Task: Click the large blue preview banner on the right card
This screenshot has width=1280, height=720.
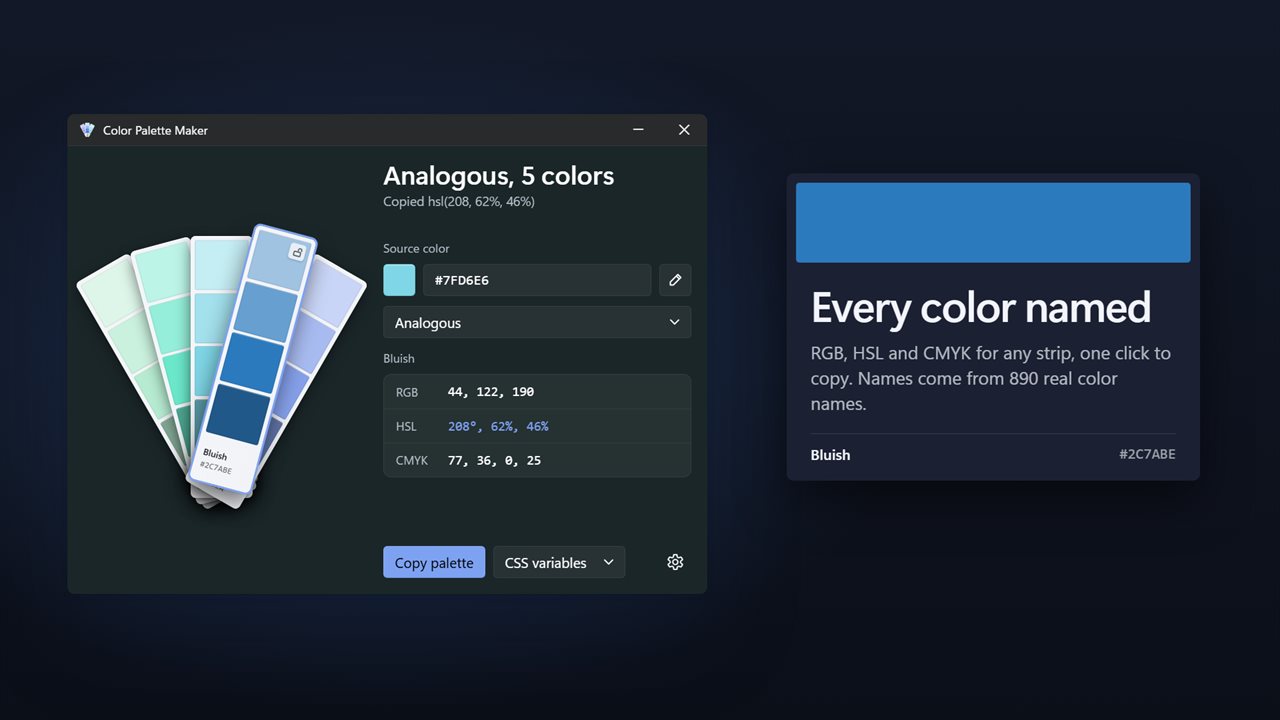Action: coord(993,222)
